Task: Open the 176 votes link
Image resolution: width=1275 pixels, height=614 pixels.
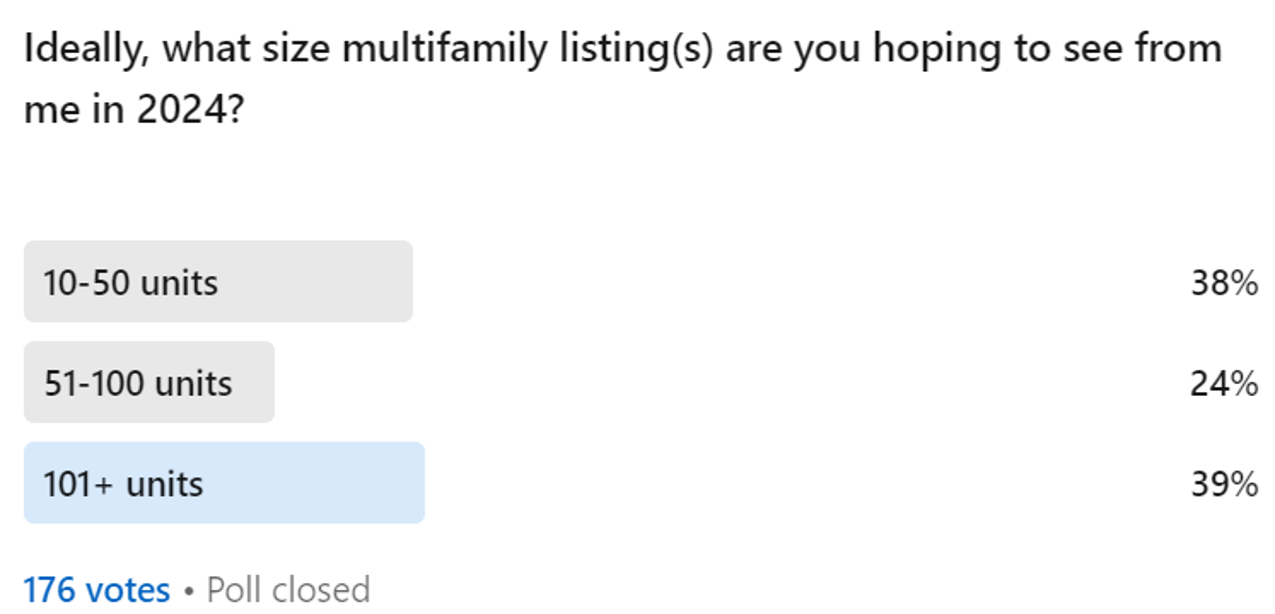Action: [96, 589]
